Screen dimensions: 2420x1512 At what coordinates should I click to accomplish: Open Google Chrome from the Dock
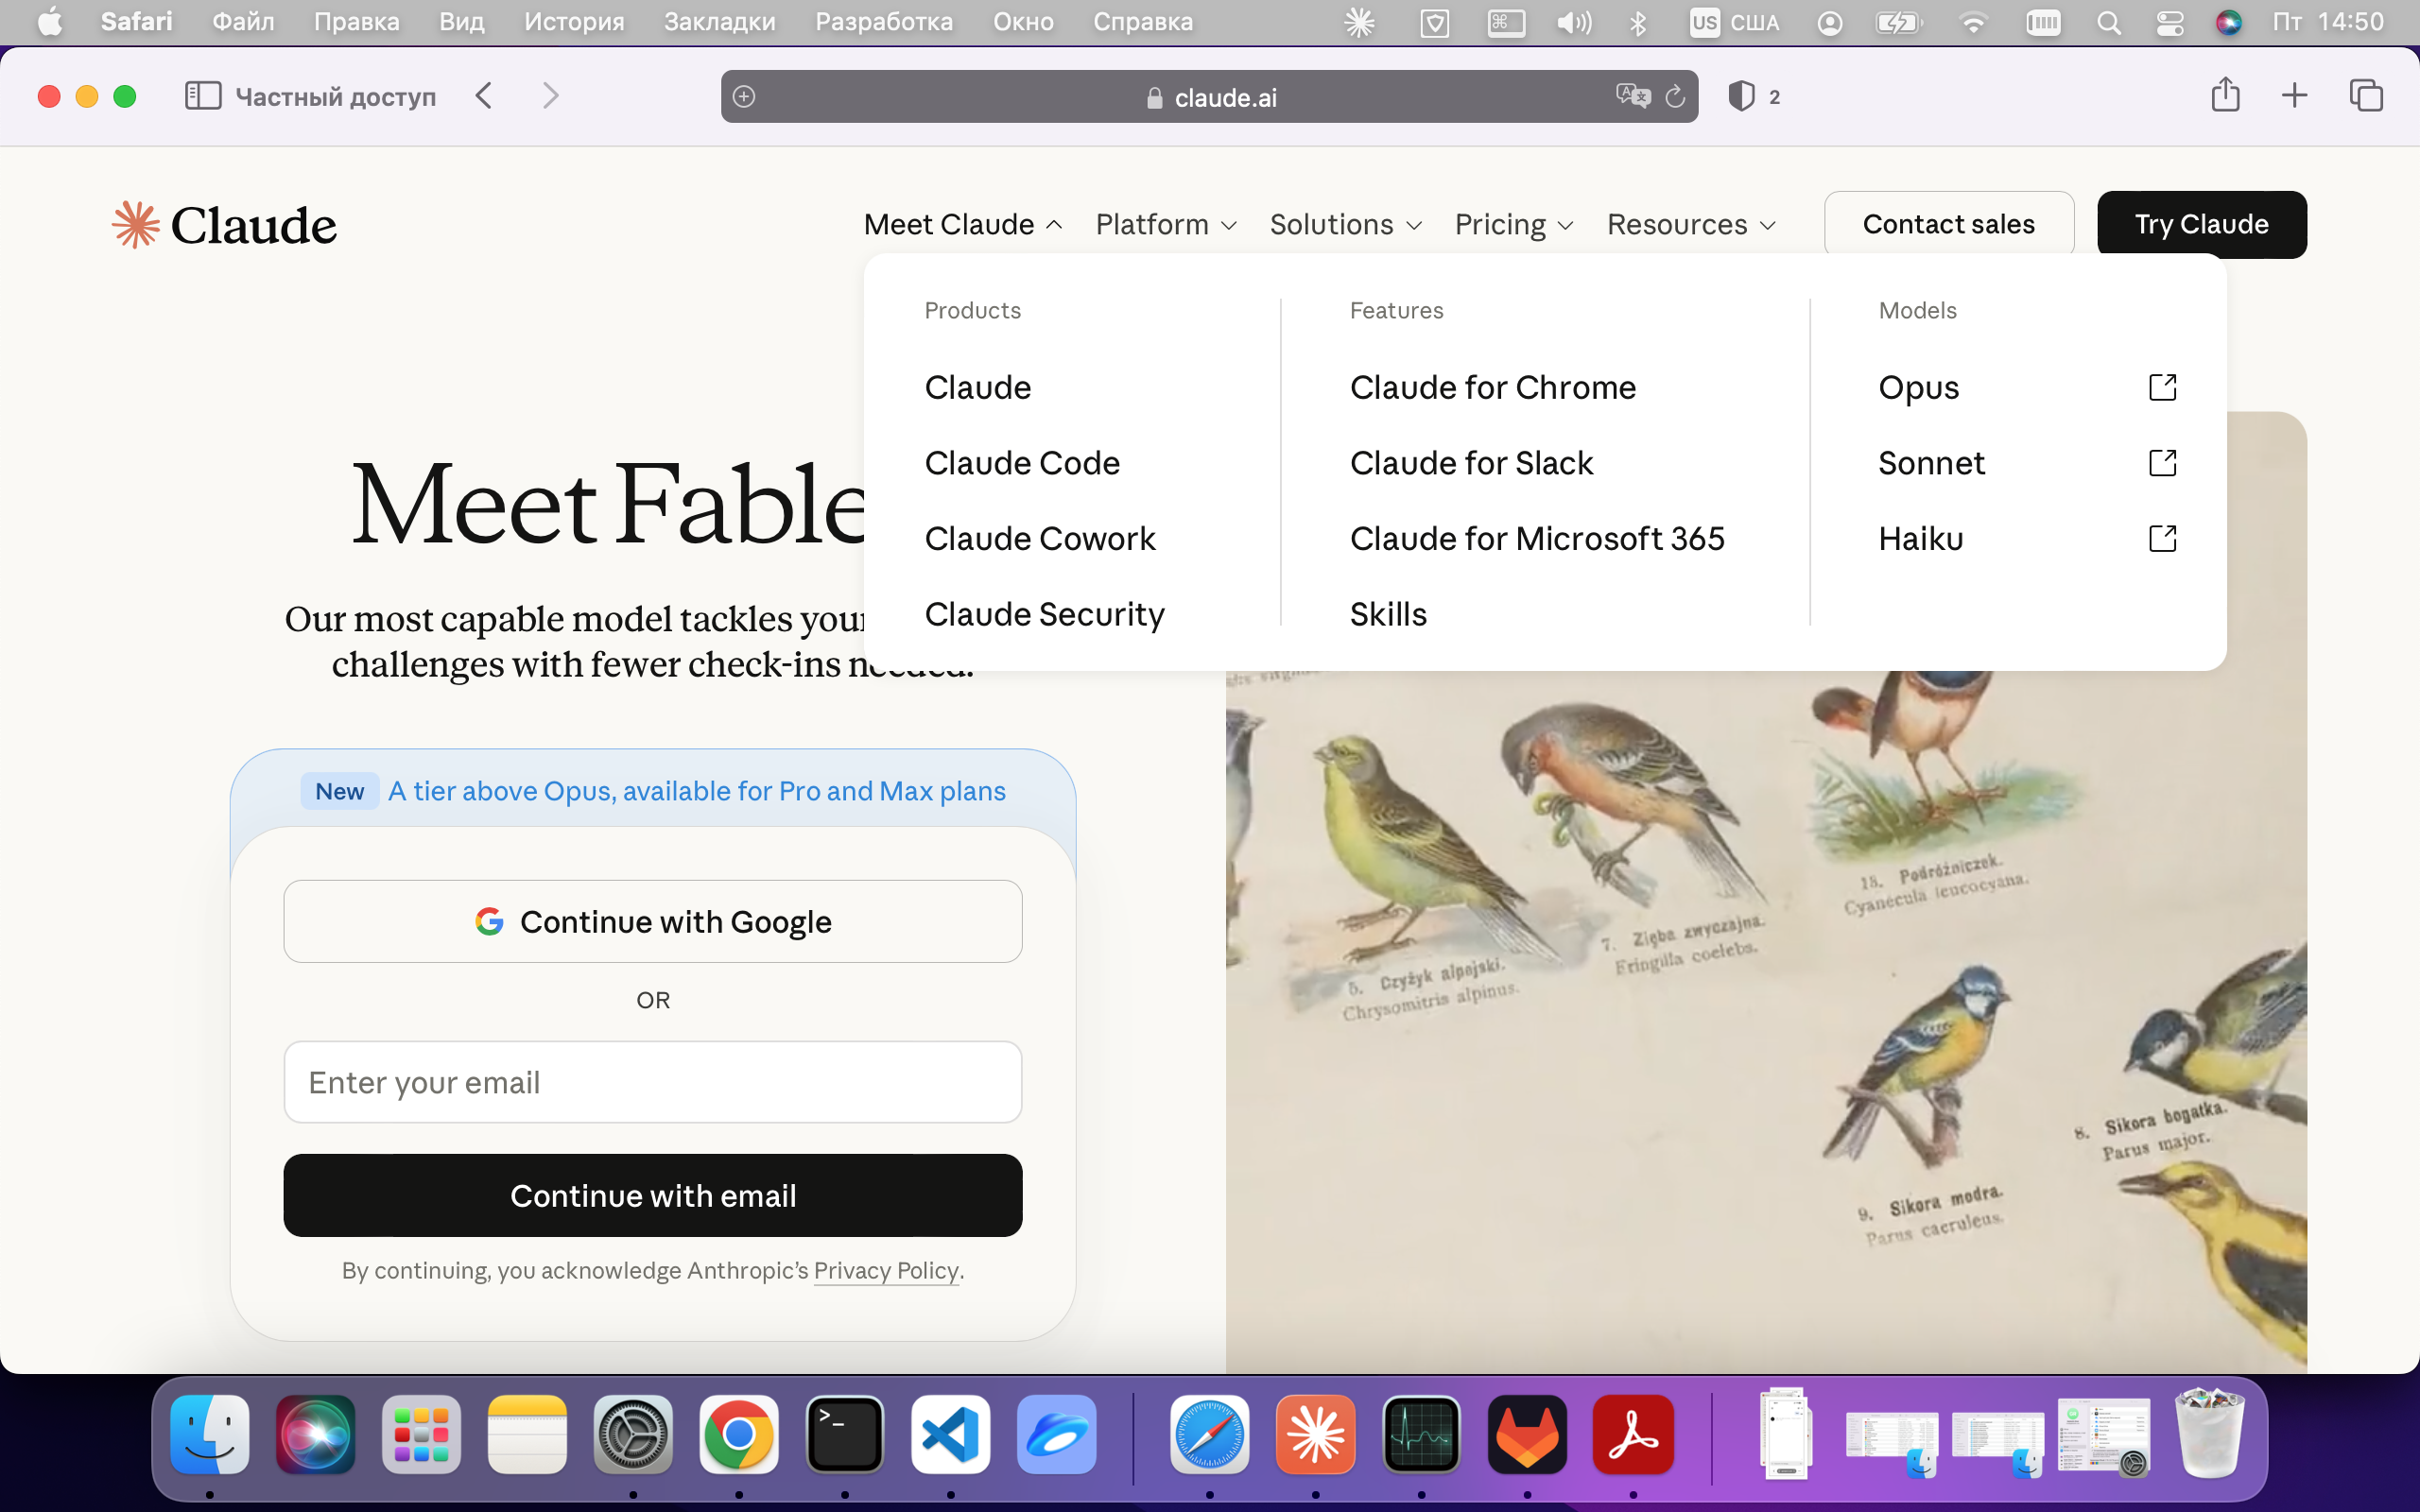[739, 1435]
